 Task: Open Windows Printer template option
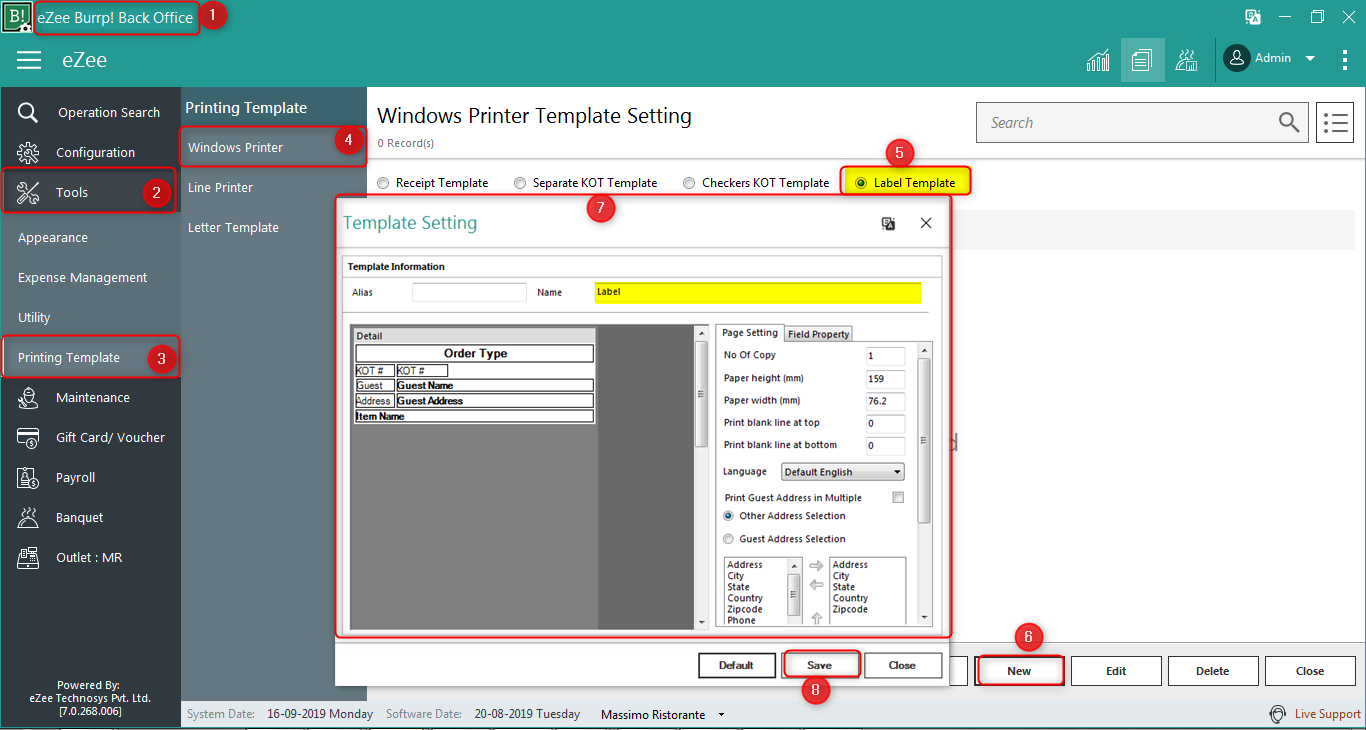pyautogui.click(x=273, y=147)
